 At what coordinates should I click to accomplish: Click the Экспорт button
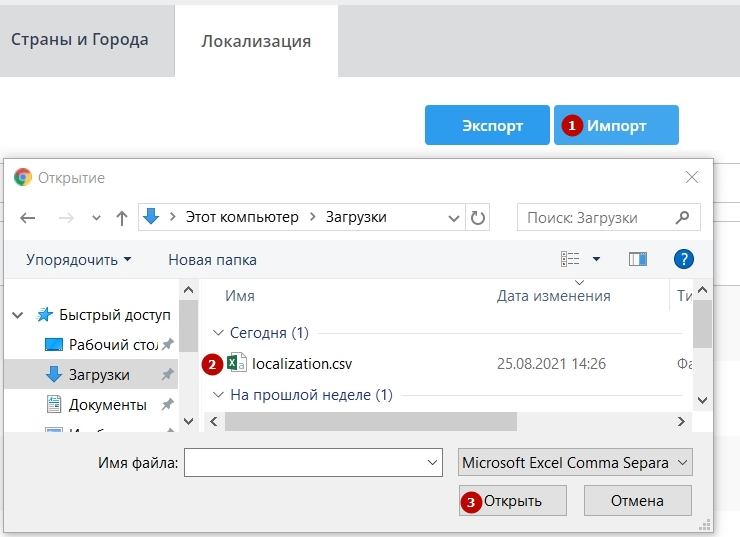487,126
